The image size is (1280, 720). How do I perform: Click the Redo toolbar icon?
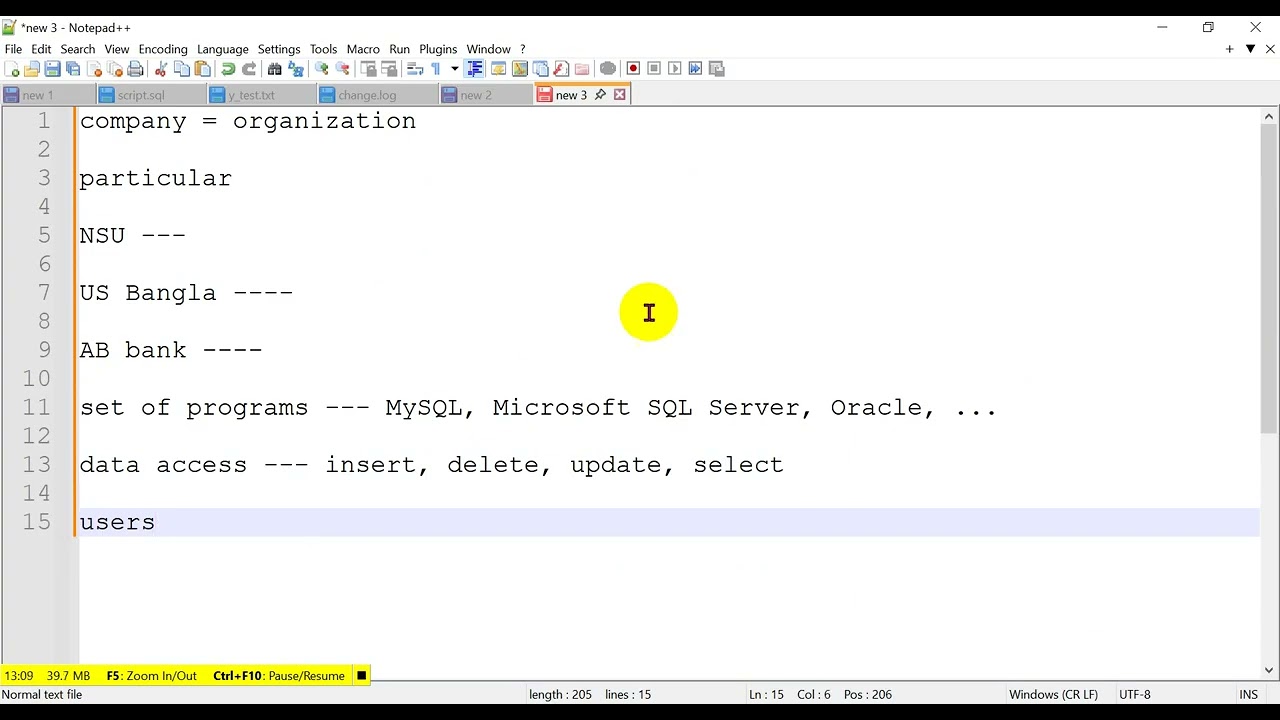(x=249, y=69)
